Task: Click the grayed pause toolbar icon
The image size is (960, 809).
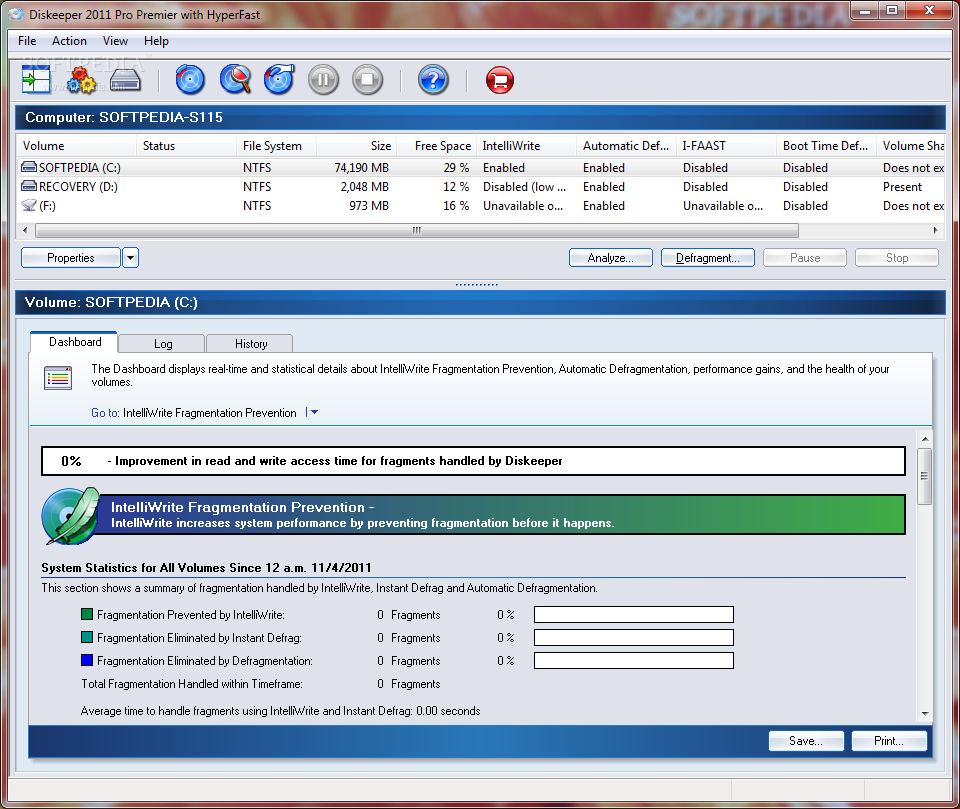Action: (323, 80)
